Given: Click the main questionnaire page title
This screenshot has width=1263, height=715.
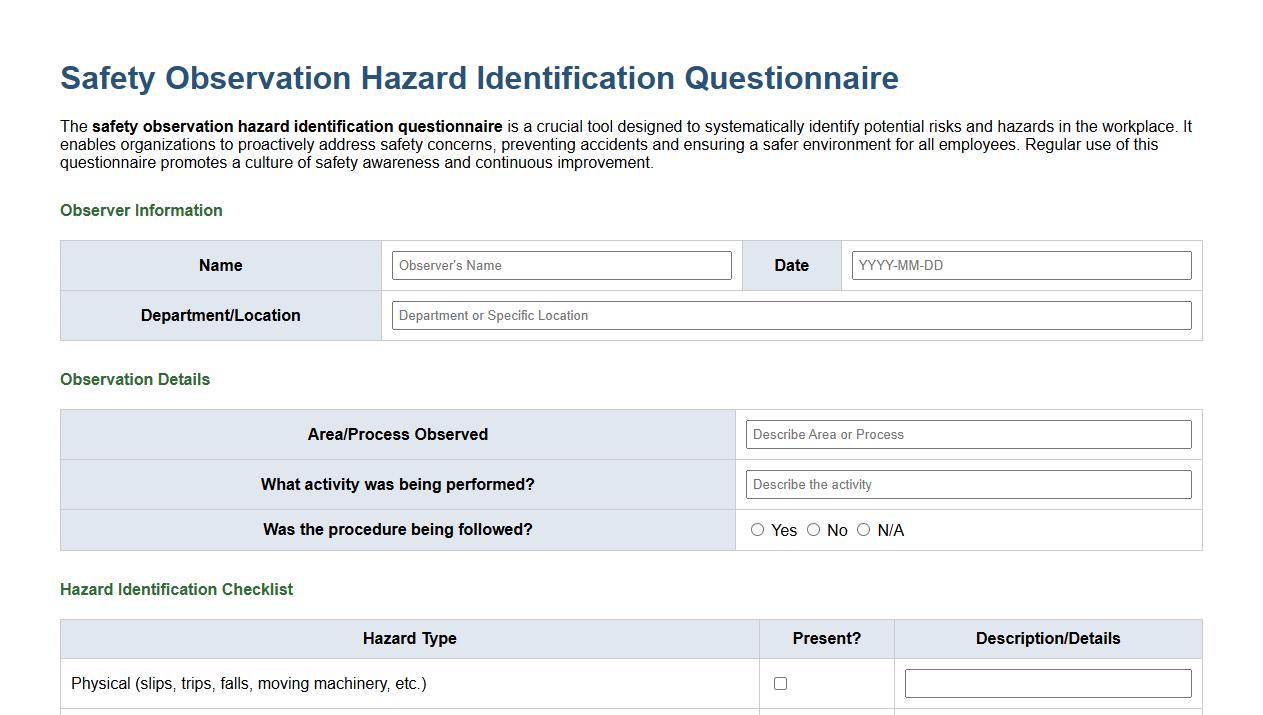Looking at the screenshot, I should pyautogui.click(x=480, y=77).
